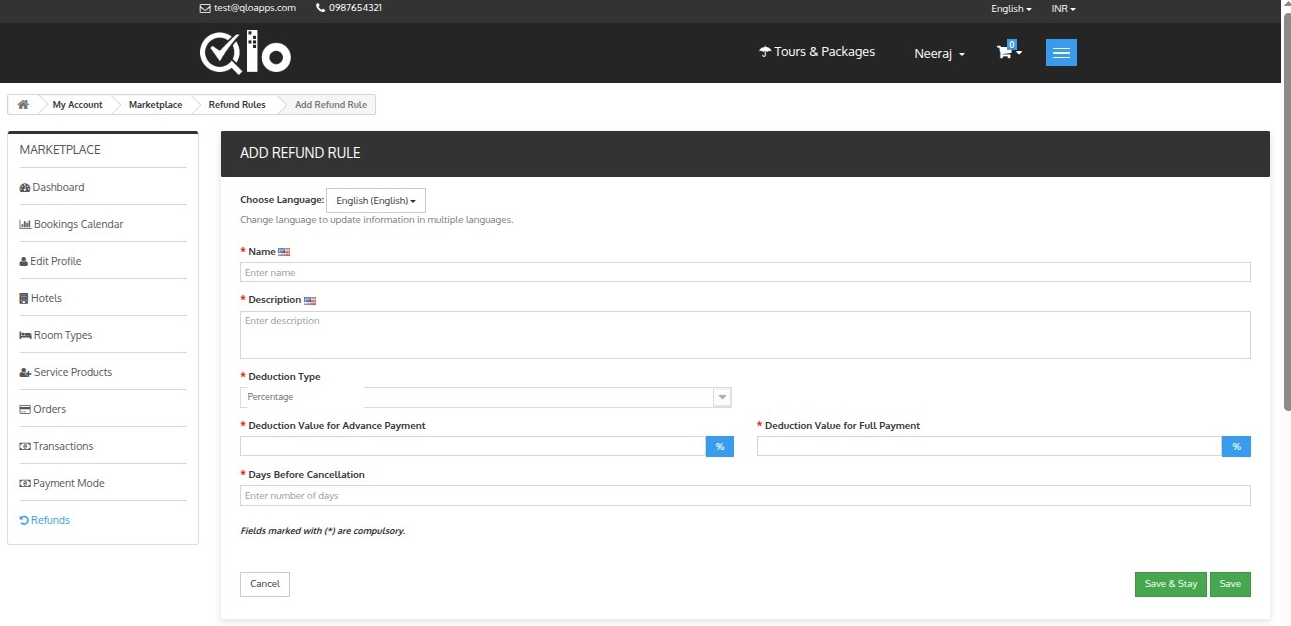Open the Choose Language English (English) dropdown
Image resolution: width=1291 pixels, height=626 pixels.
(376, 200)
